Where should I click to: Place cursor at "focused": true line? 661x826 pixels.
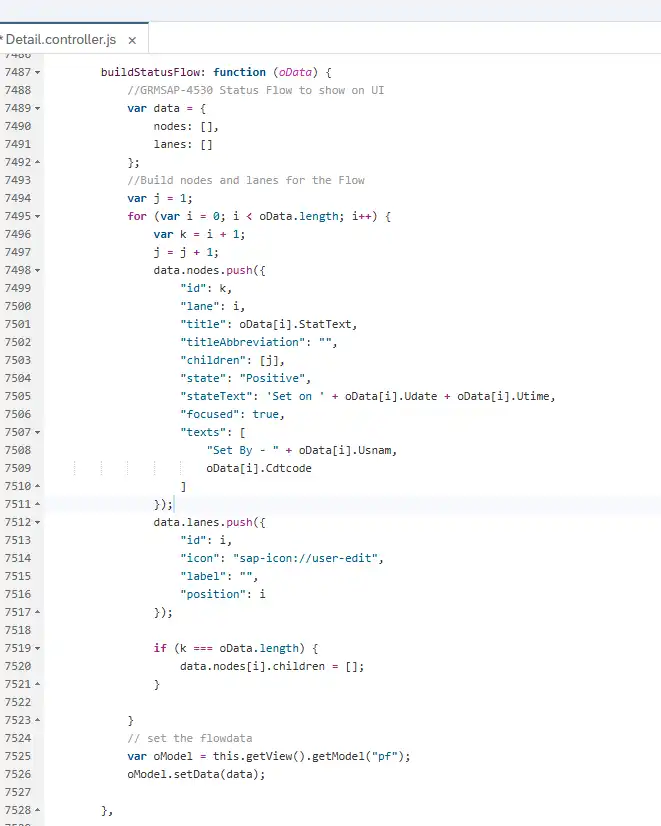[x=230, y=414]
